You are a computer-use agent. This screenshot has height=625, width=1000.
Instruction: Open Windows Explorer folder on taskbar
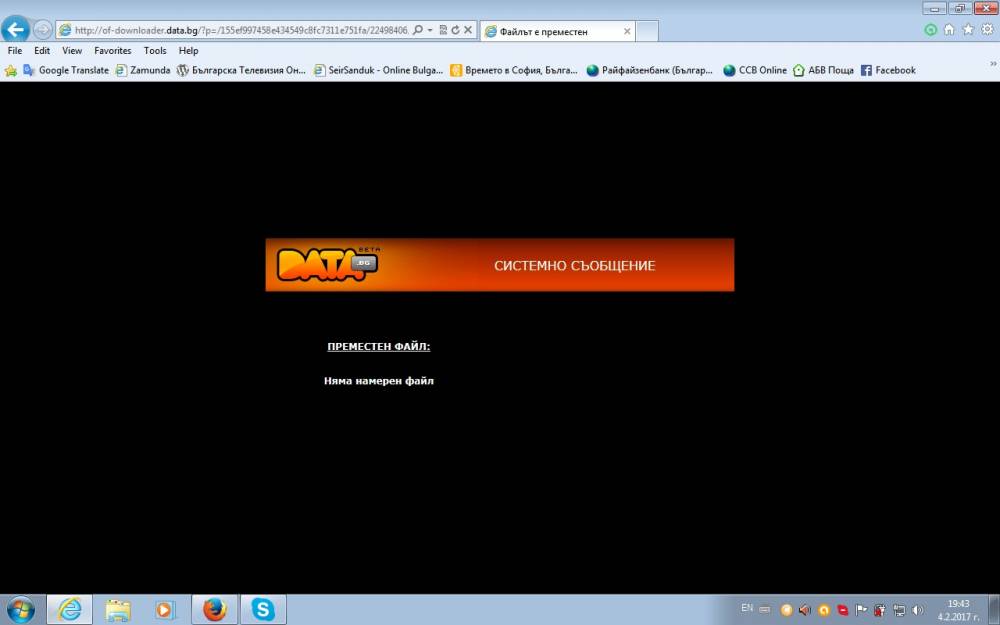point(118,610)
